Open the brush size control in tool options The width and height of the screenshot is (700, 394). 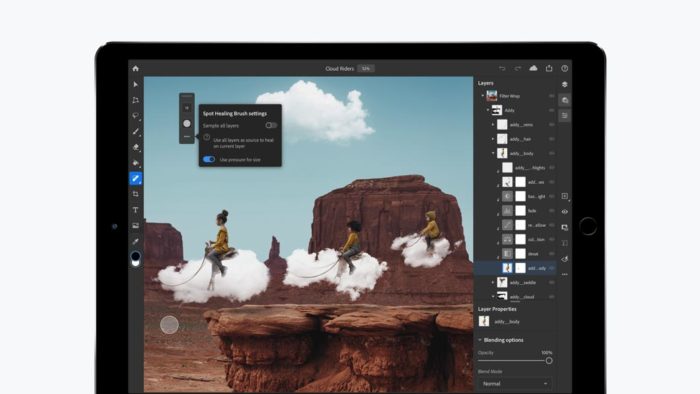(x=187, y=108)
